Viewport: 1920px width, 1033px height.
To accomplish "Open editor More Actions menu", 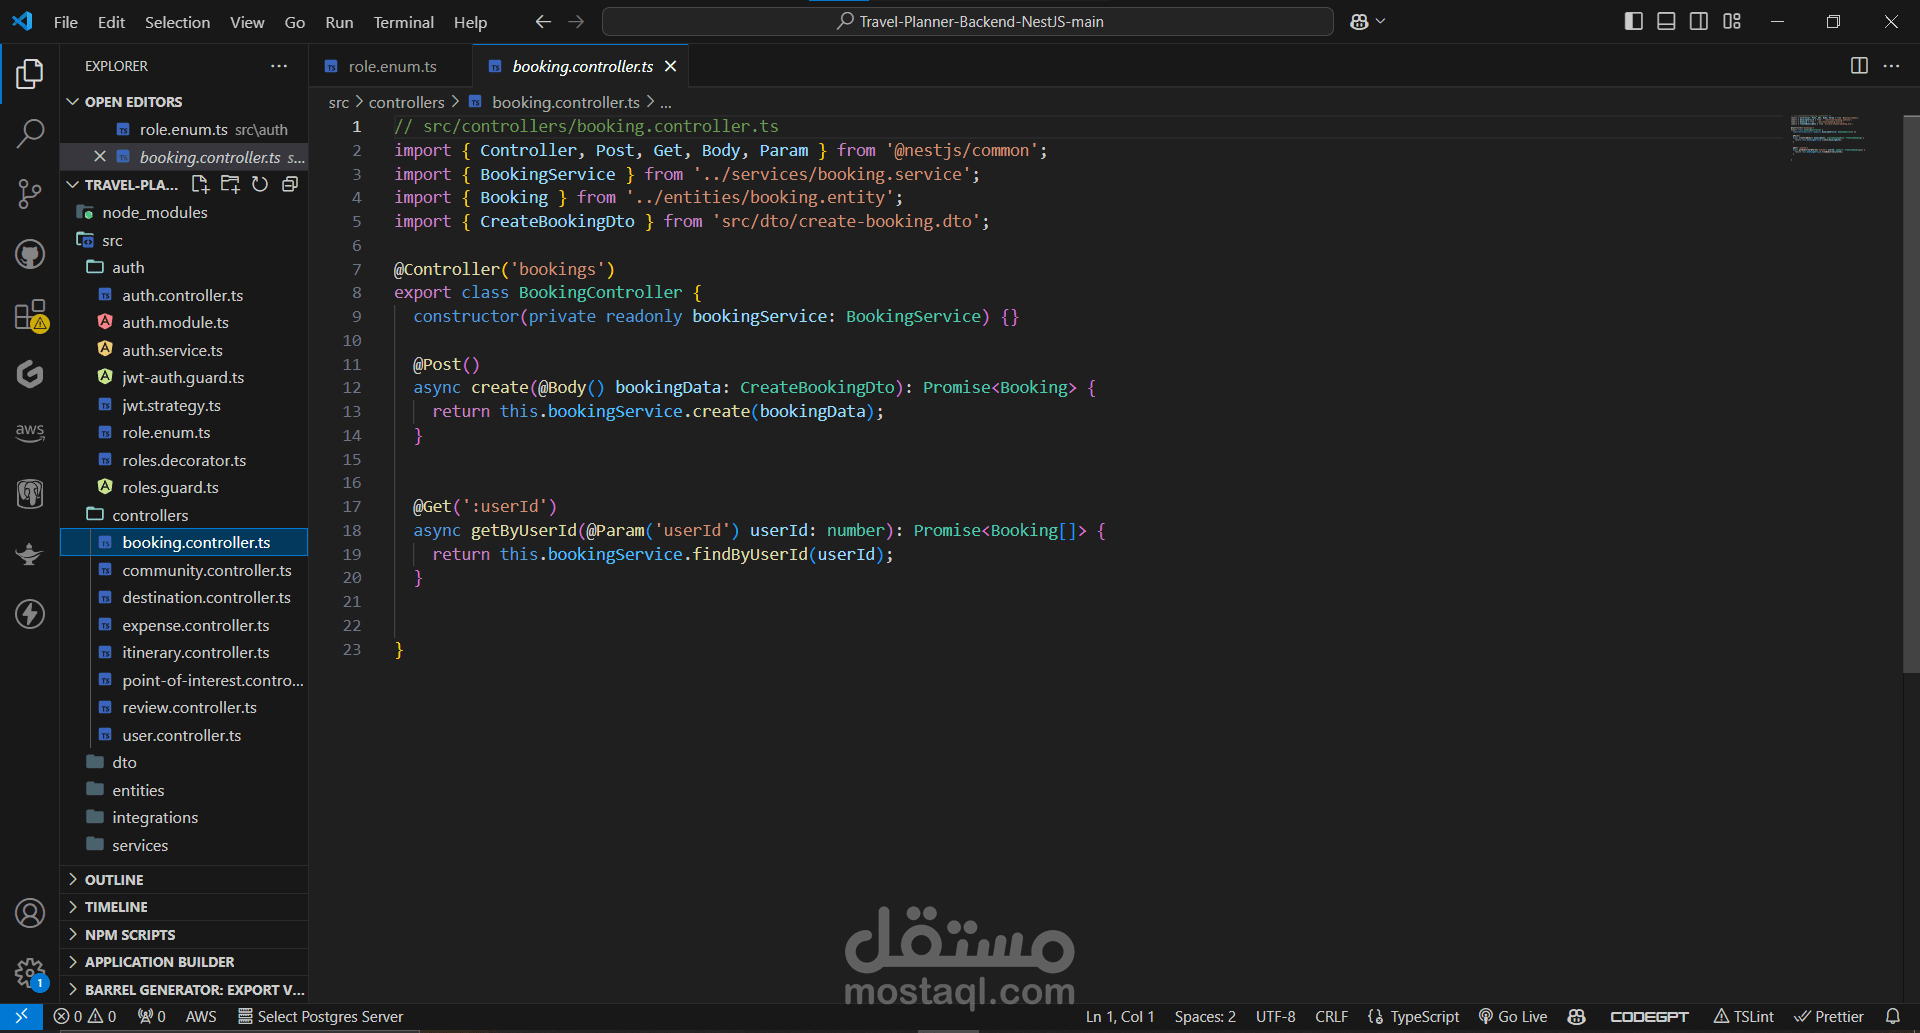I will click(1891, 66).
